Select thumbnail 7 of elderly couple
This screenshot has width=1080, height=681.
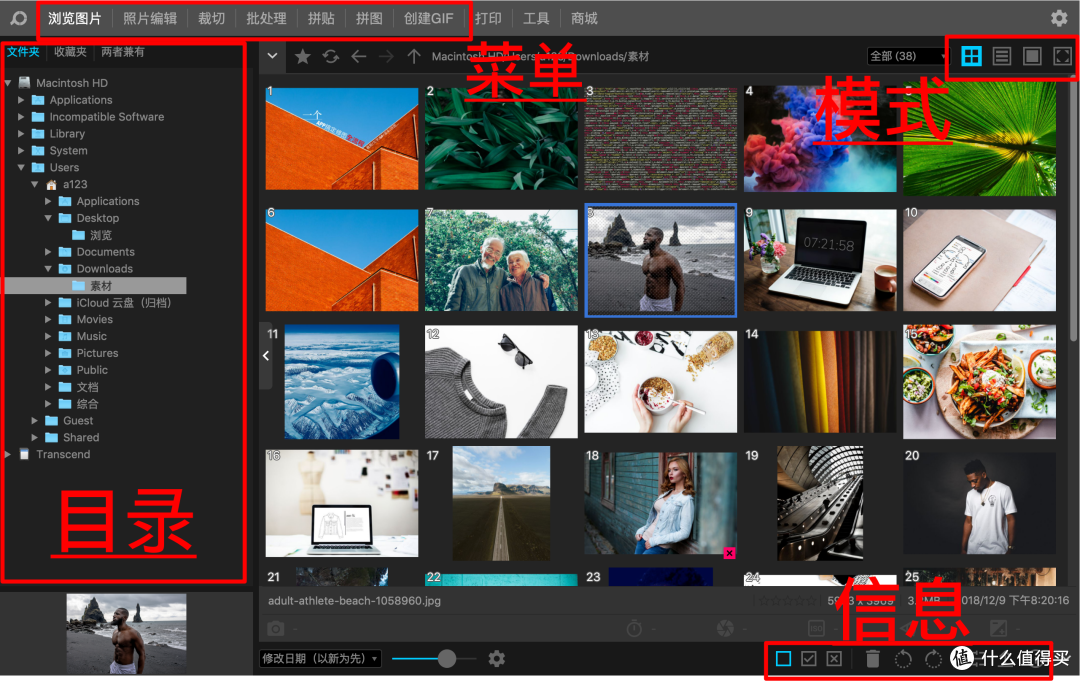[501, 260]
